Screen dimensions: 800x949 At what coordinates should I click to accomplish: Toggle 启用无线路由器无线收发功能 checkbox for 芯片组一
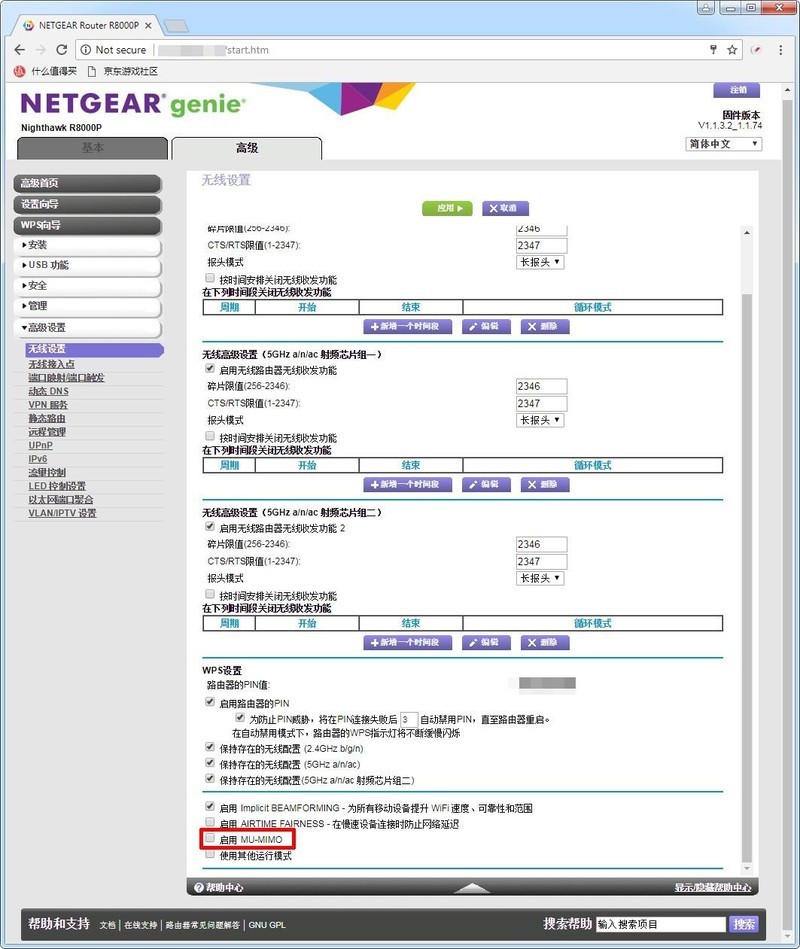[x=210, y=368]
